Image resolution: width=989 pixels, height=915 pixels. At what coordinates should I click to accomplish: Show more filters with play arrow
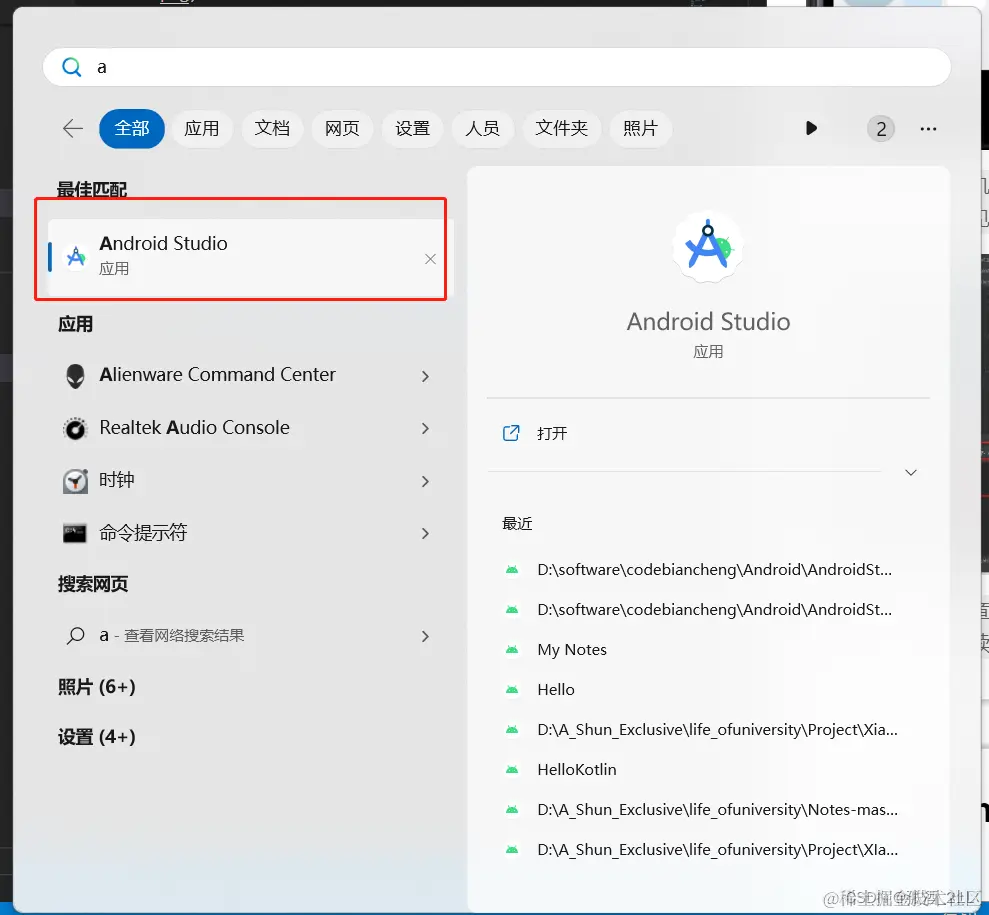pos(811,129)
